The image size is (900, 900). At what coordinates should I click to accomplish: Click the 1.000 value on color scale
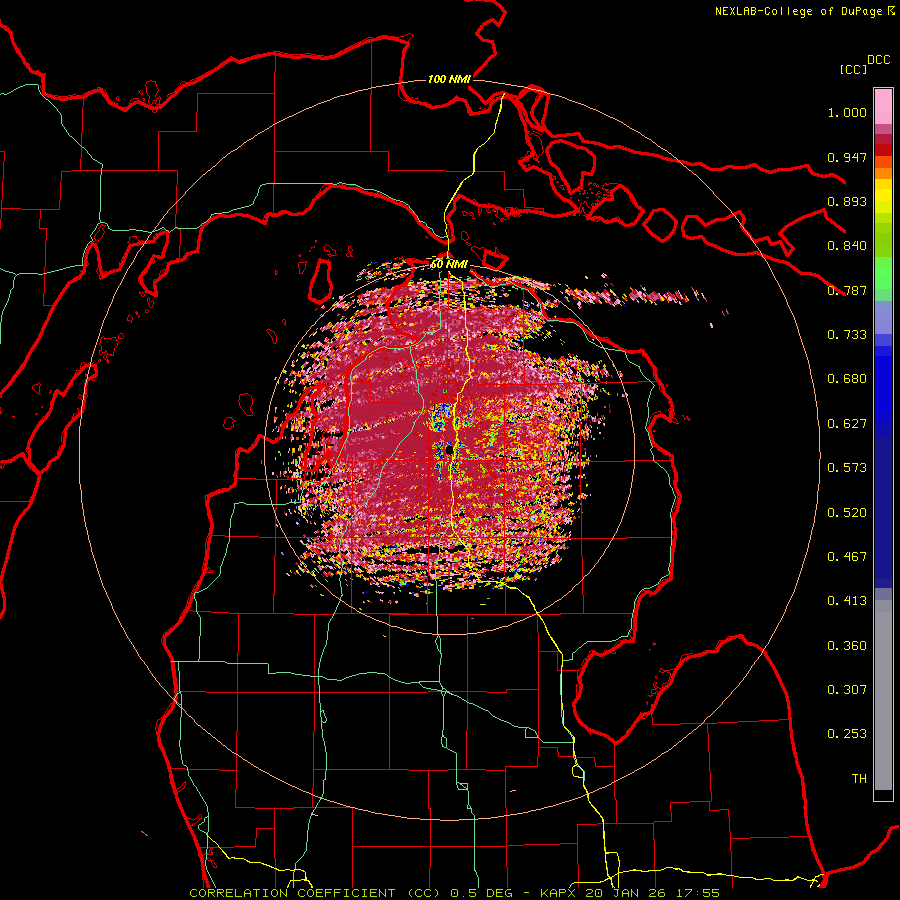tap(847, 112)
